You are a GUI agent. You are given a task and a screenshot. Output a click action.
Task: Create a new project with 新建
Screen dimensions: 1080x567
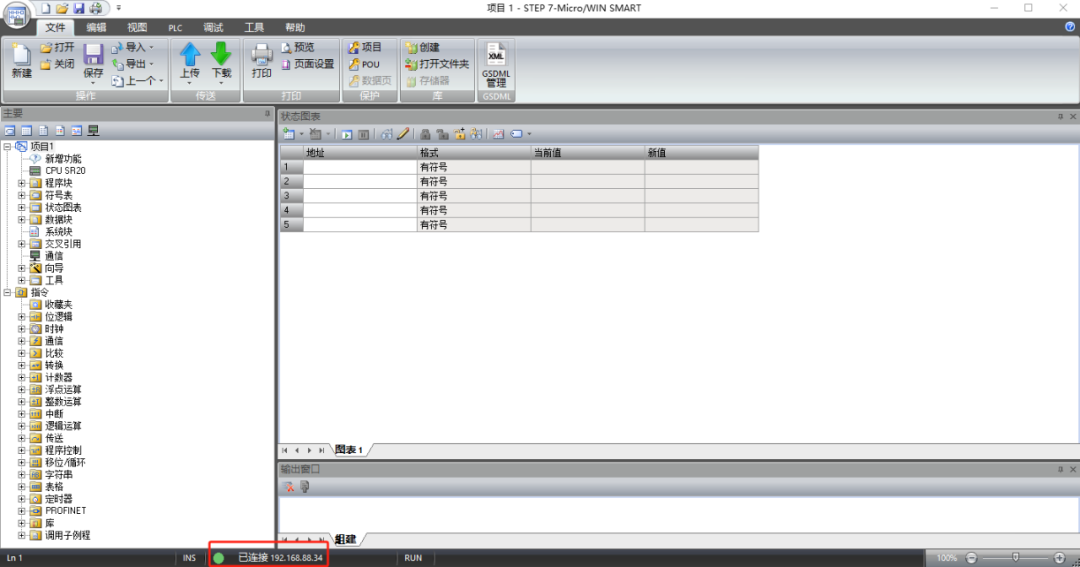click(21, 60)
